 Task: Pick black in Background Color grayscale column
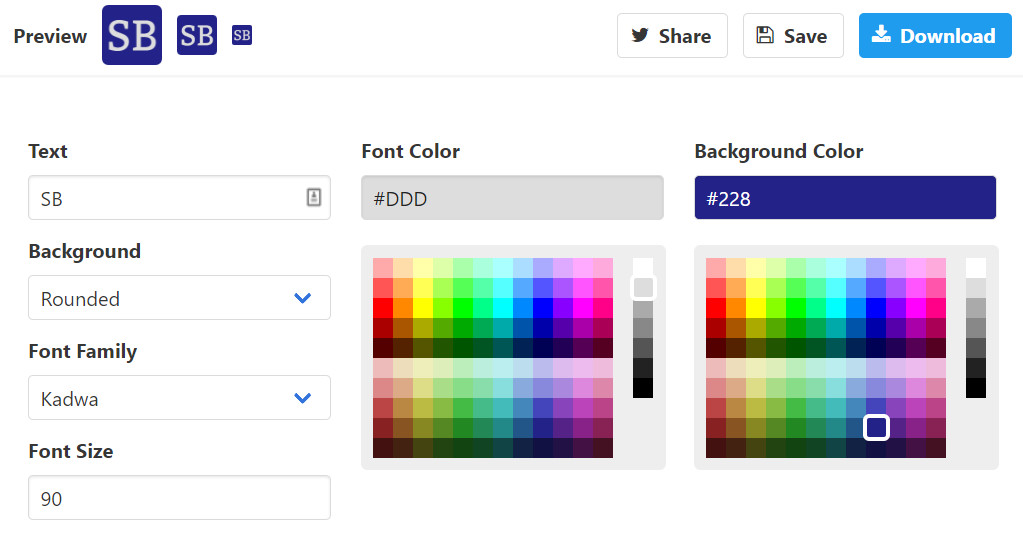point(976,388)
